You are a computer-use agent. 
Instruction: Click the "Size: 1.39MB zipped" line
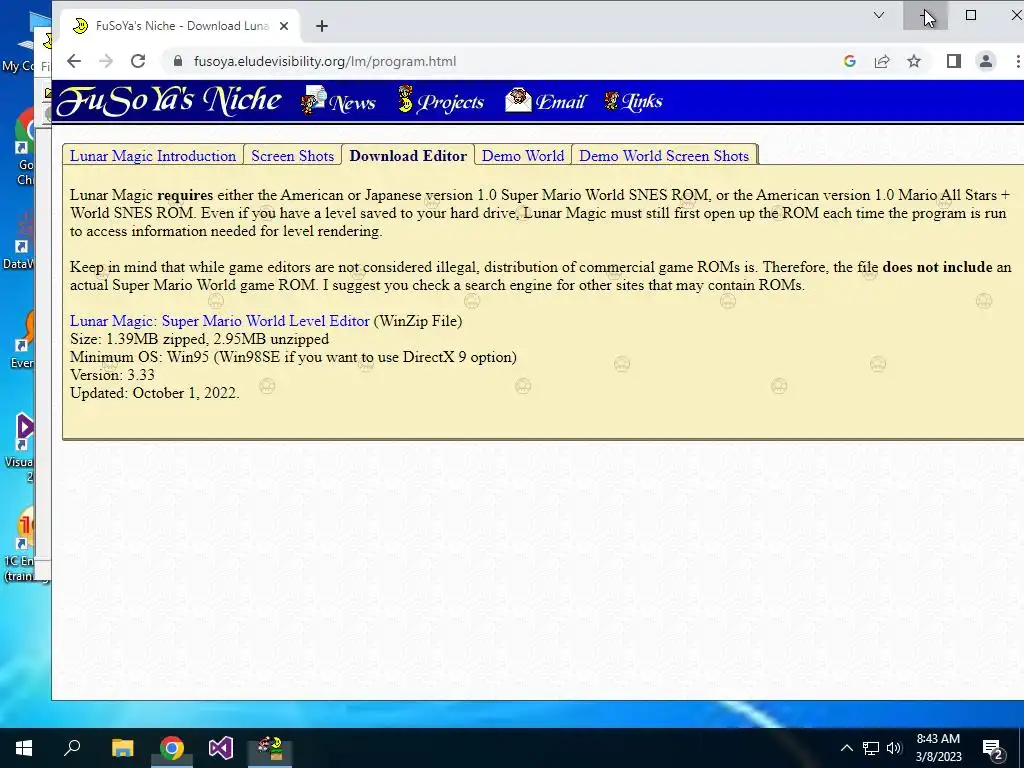point(199,339)
